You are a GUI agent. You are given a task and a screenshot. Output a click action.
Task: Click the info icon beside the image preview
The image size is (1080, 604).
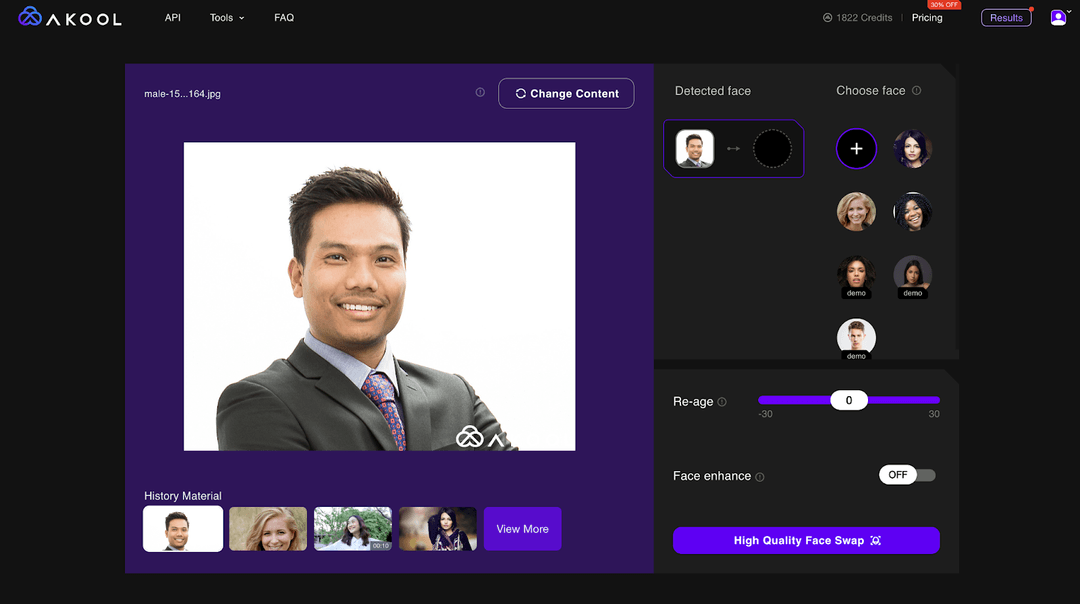tap(480, 92)
